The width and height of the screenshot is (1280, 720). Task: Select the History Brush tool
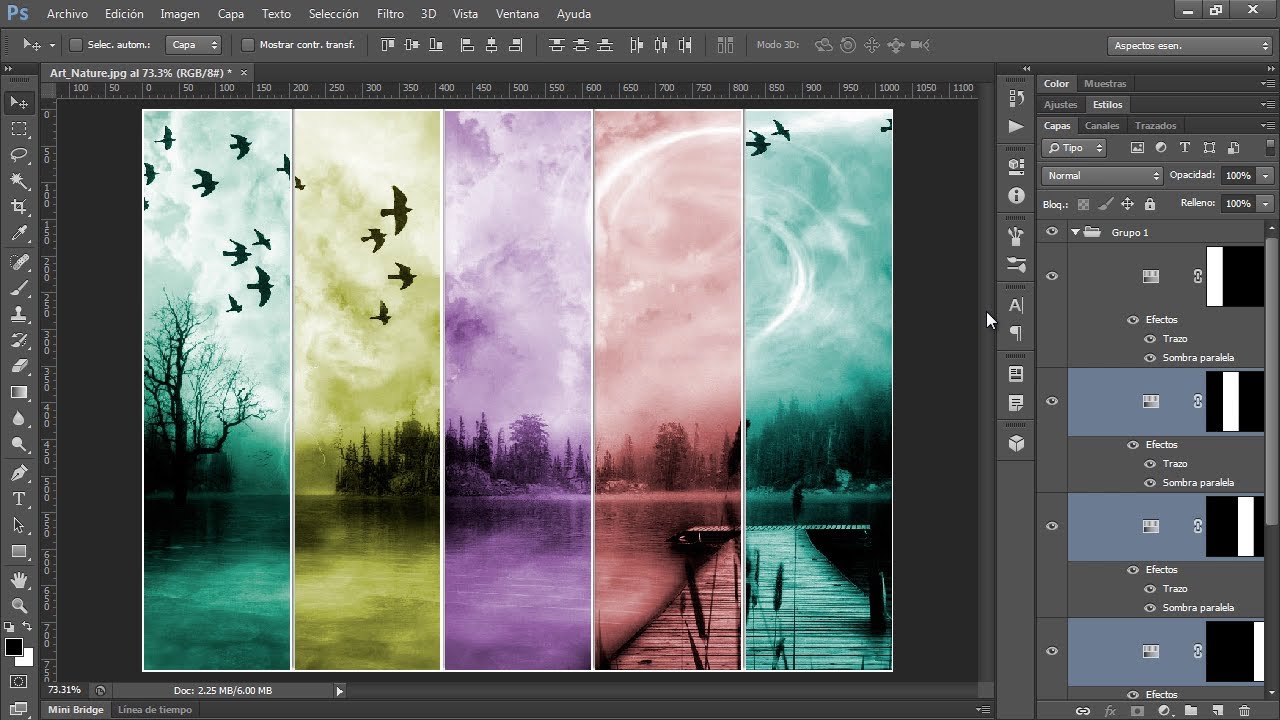click(19, 340)
